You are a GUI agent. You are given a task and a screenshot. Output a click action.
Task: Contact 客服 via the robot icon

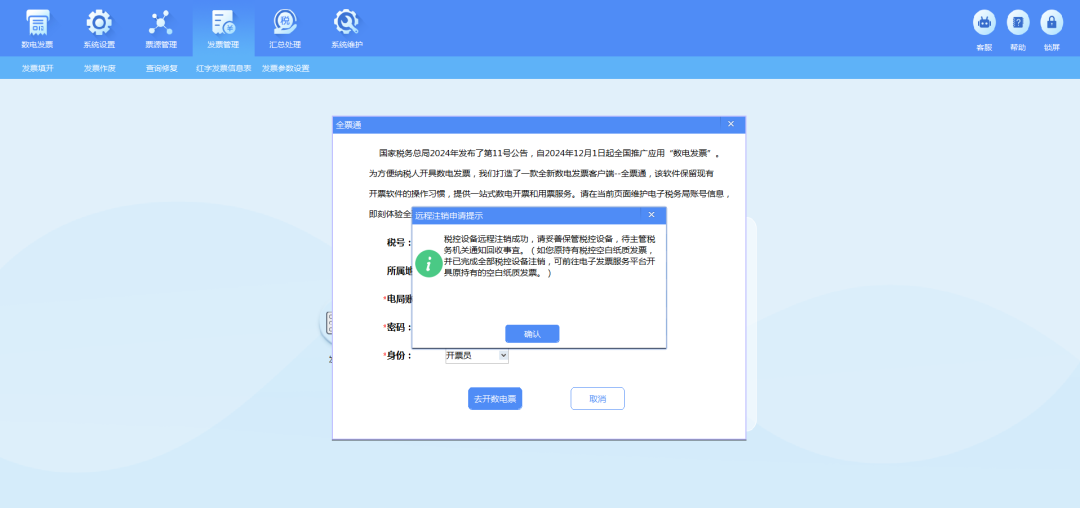tap(984, 23)
